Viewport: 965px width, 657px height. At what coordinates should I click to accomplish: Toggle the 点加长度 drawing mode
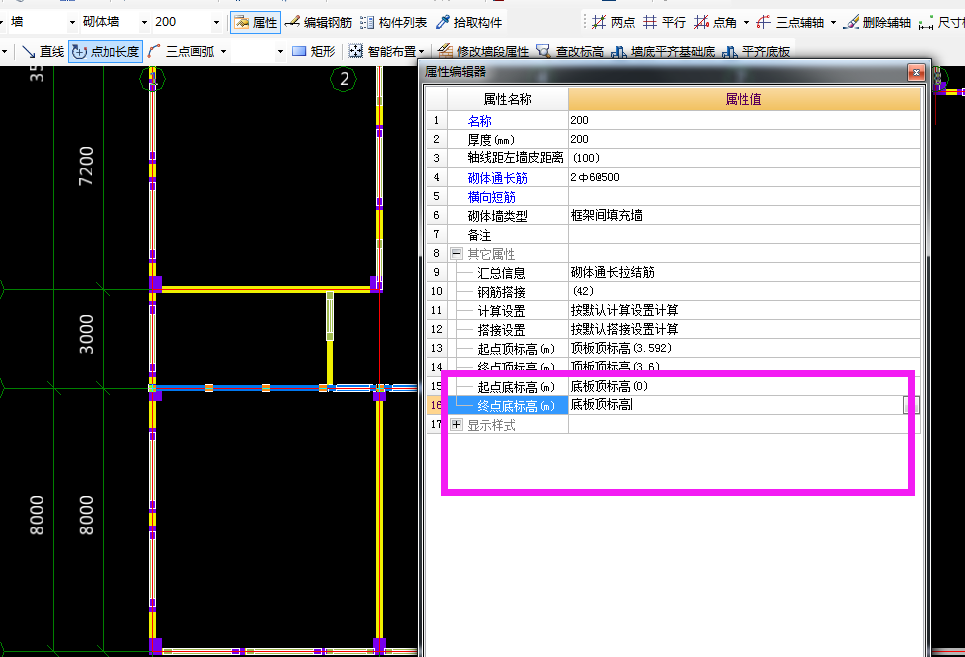[x=106, y=52]
